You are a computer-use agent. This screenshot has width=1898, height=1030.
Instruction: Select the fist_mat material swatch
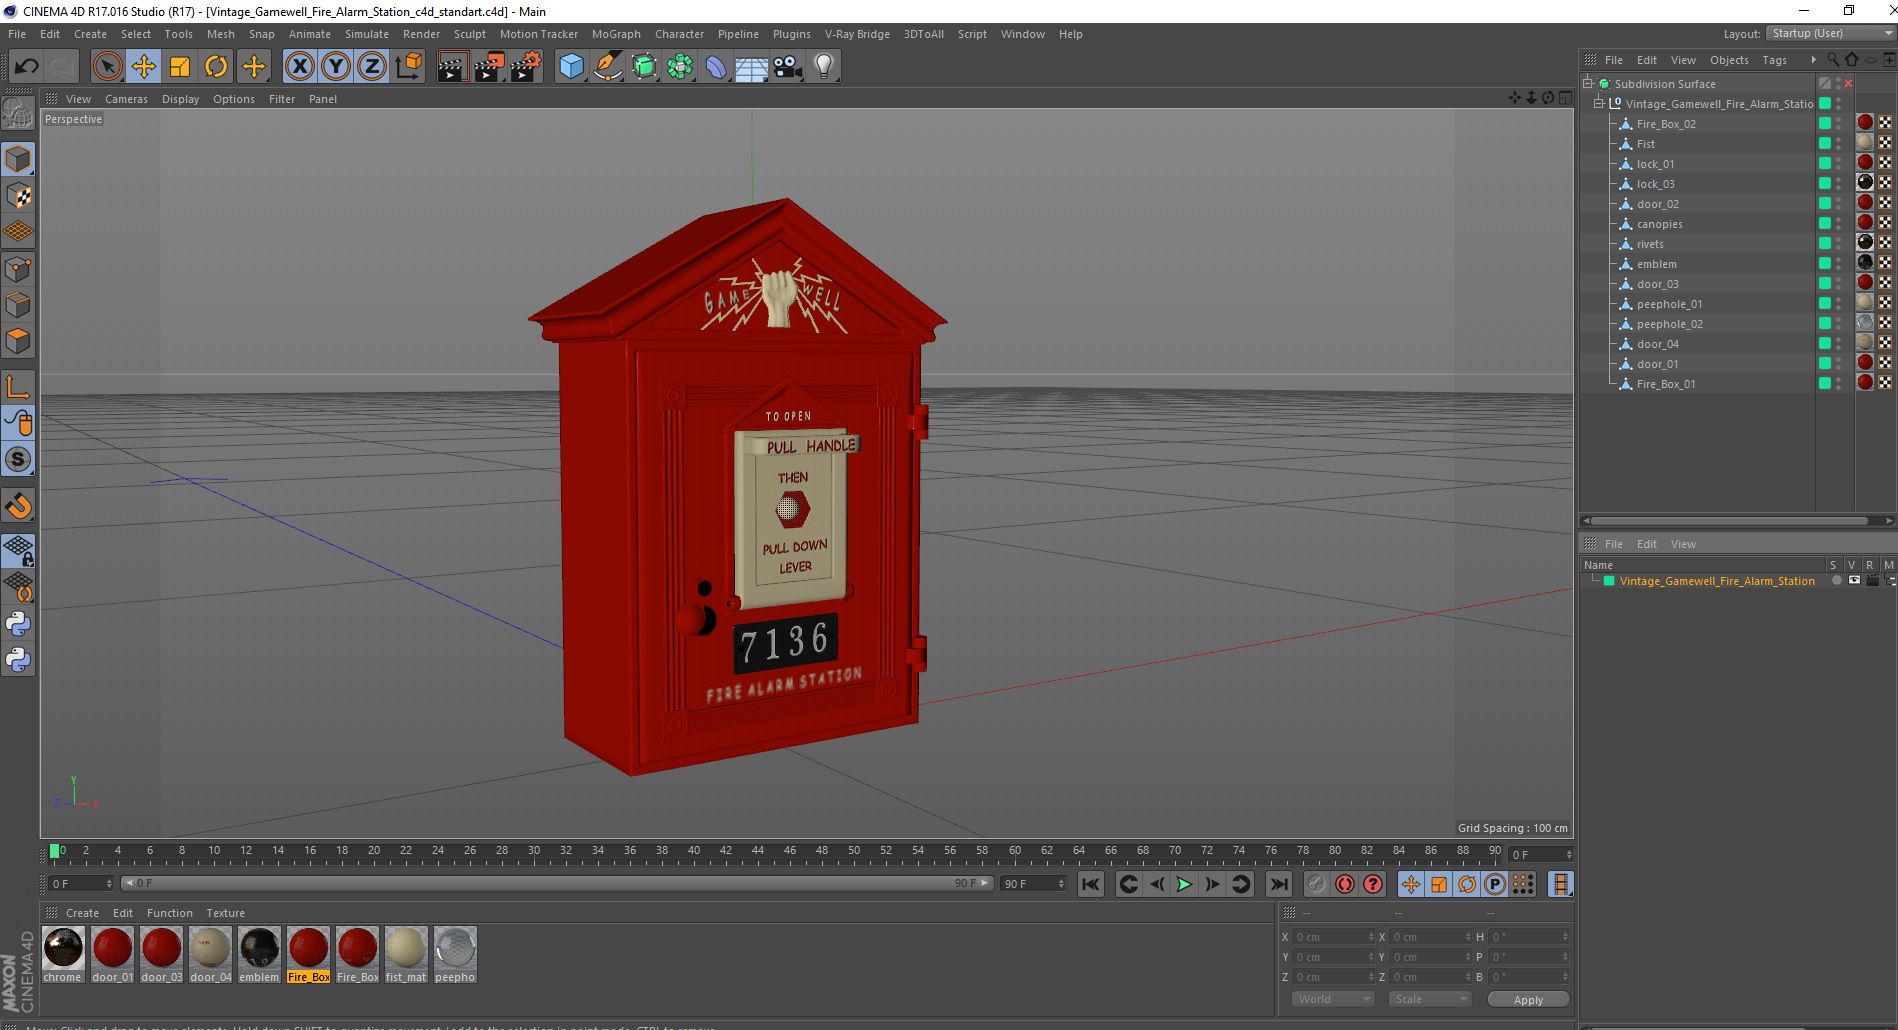pyautogui.click(x=406, y=948)
